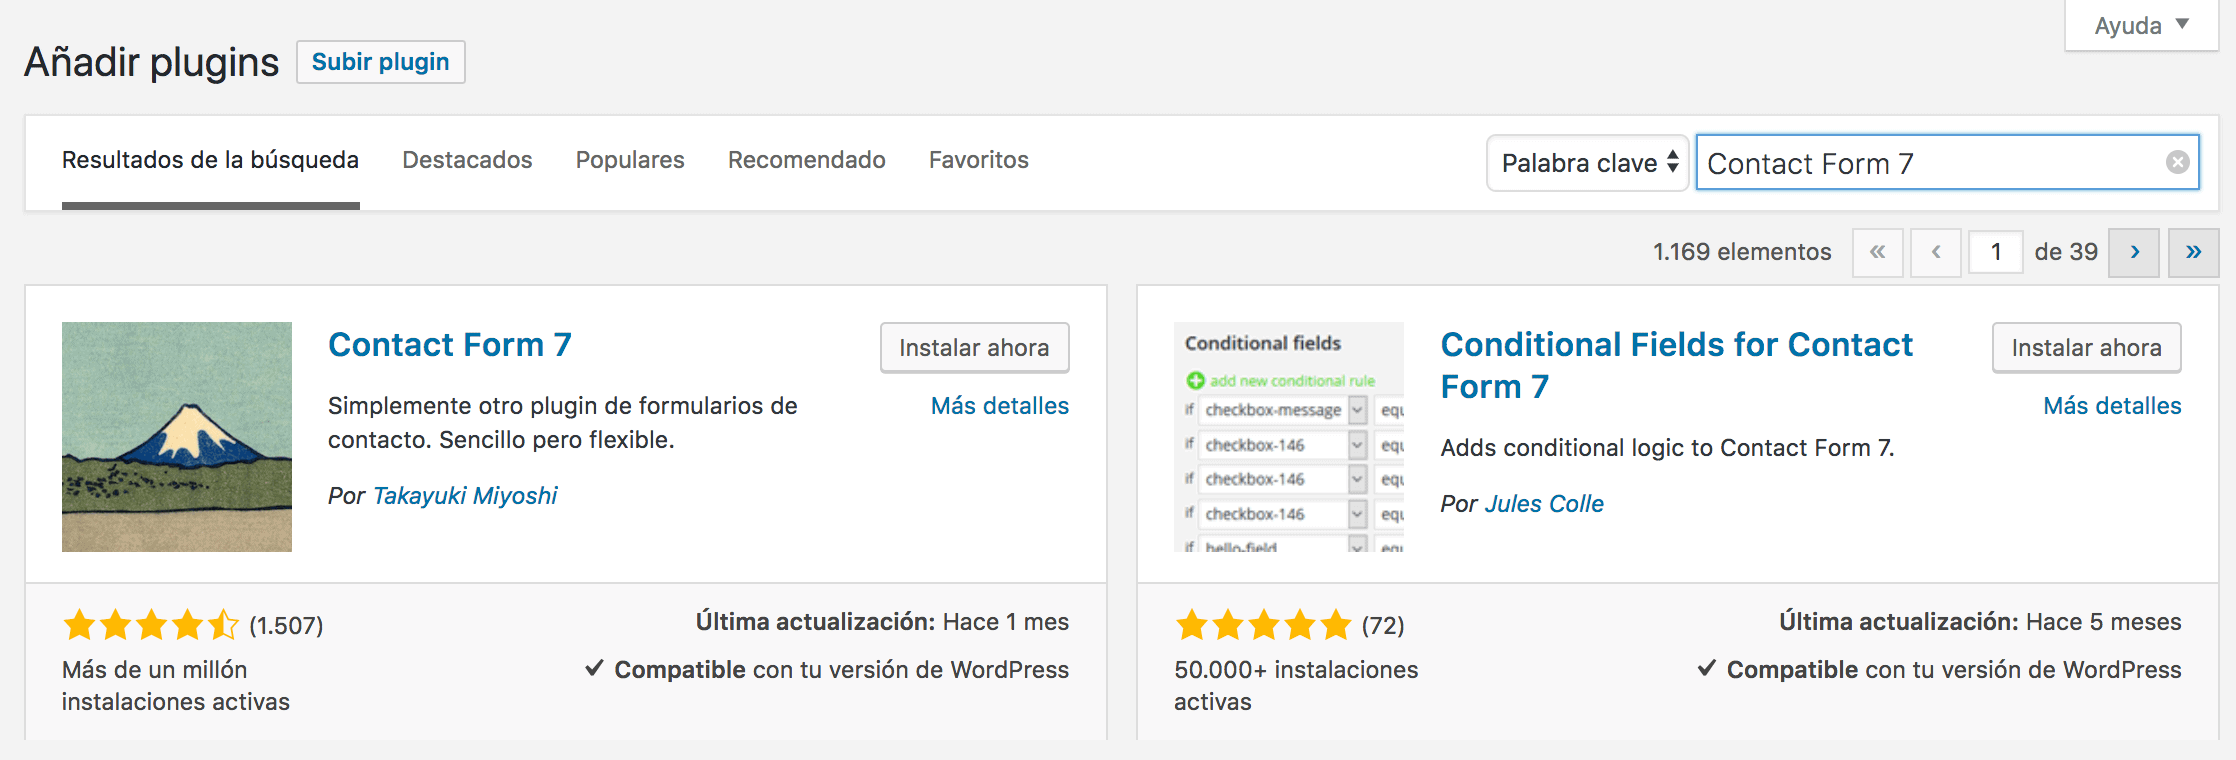Open the Ayuda help dropdown

point(2141,25)
